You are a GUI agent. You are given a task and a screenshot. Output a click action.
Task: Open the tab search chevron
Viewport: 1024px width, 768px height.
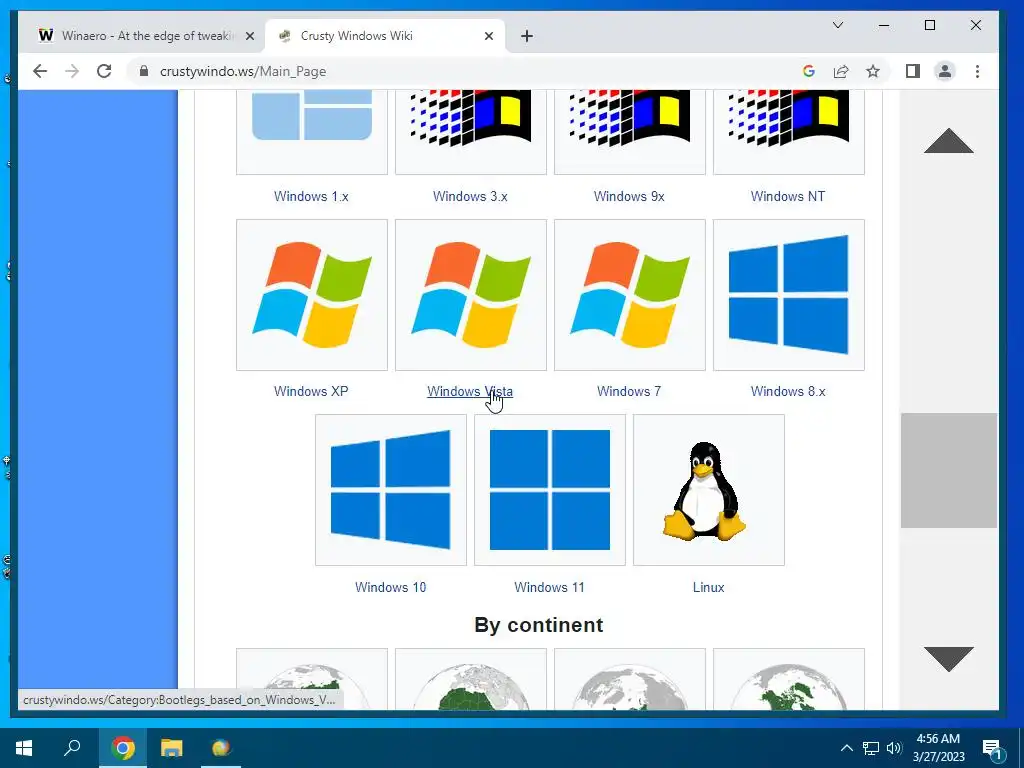pos(838,25)
